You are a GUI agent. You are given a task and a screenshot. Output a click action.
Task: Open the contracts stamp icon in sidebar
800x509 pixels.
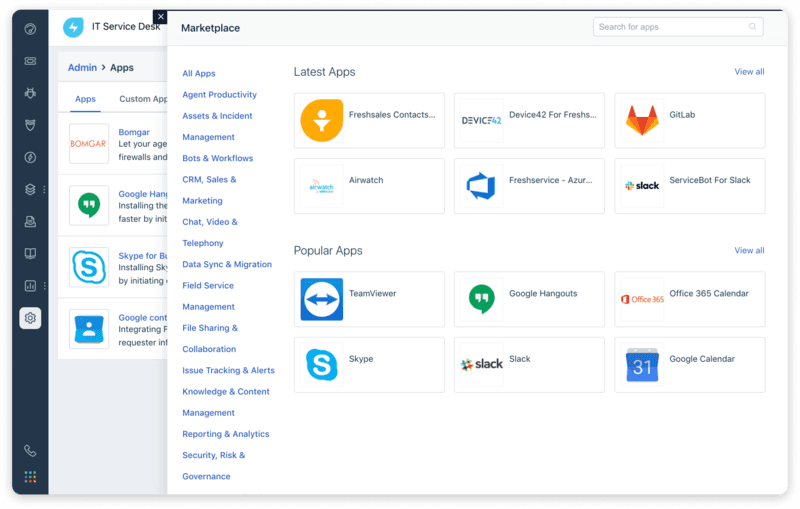pyautogui.click(x=30, y=221)
